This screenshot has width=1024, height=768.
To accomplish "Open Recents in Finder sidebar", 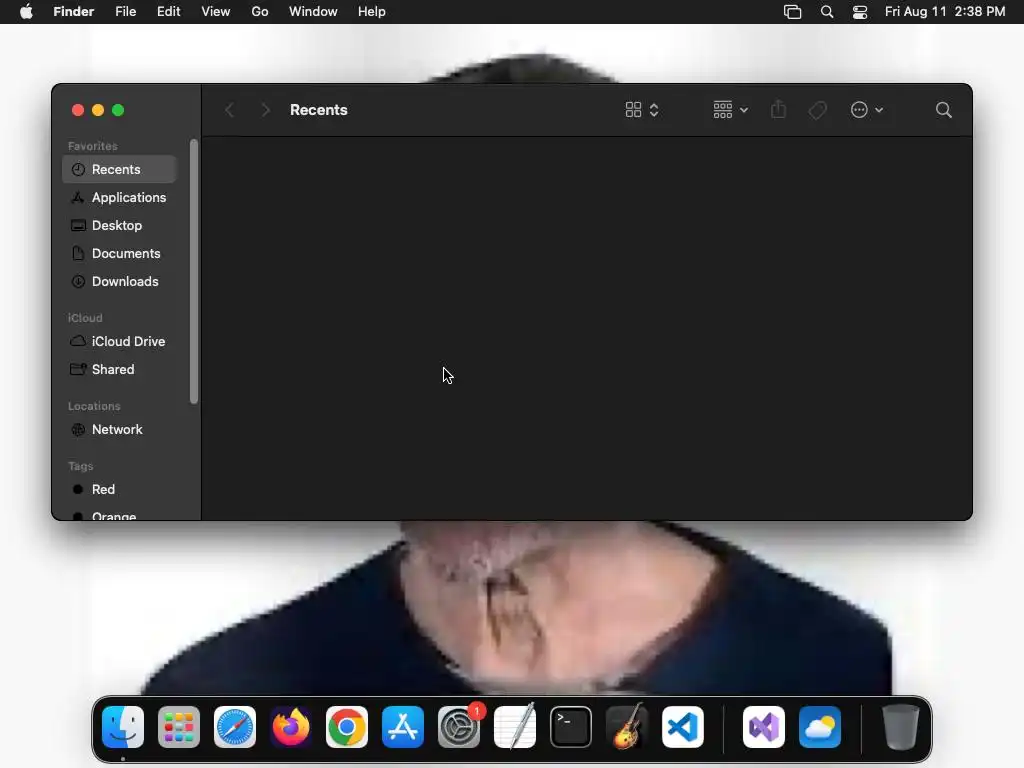I will coord(119,169).
